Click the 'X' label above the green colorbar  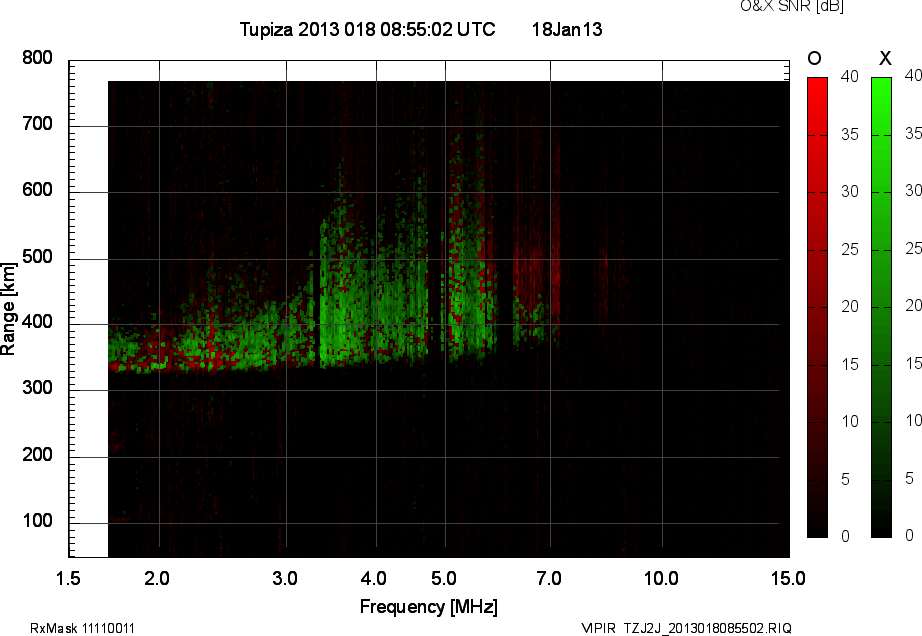[885, 58]
